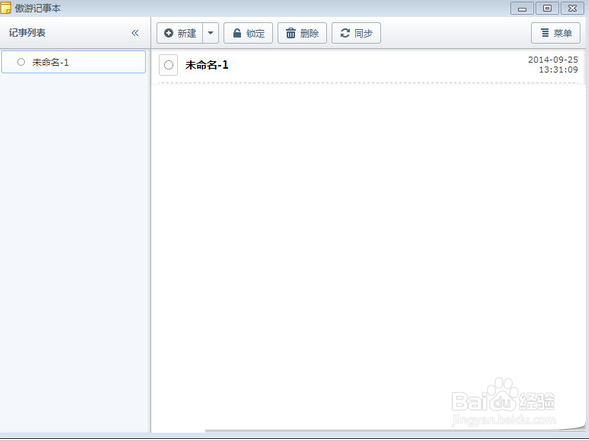The width and height of the screenshot is (589, 441).
Task: Open the 菜单 menu
Action: pos(556,33)
